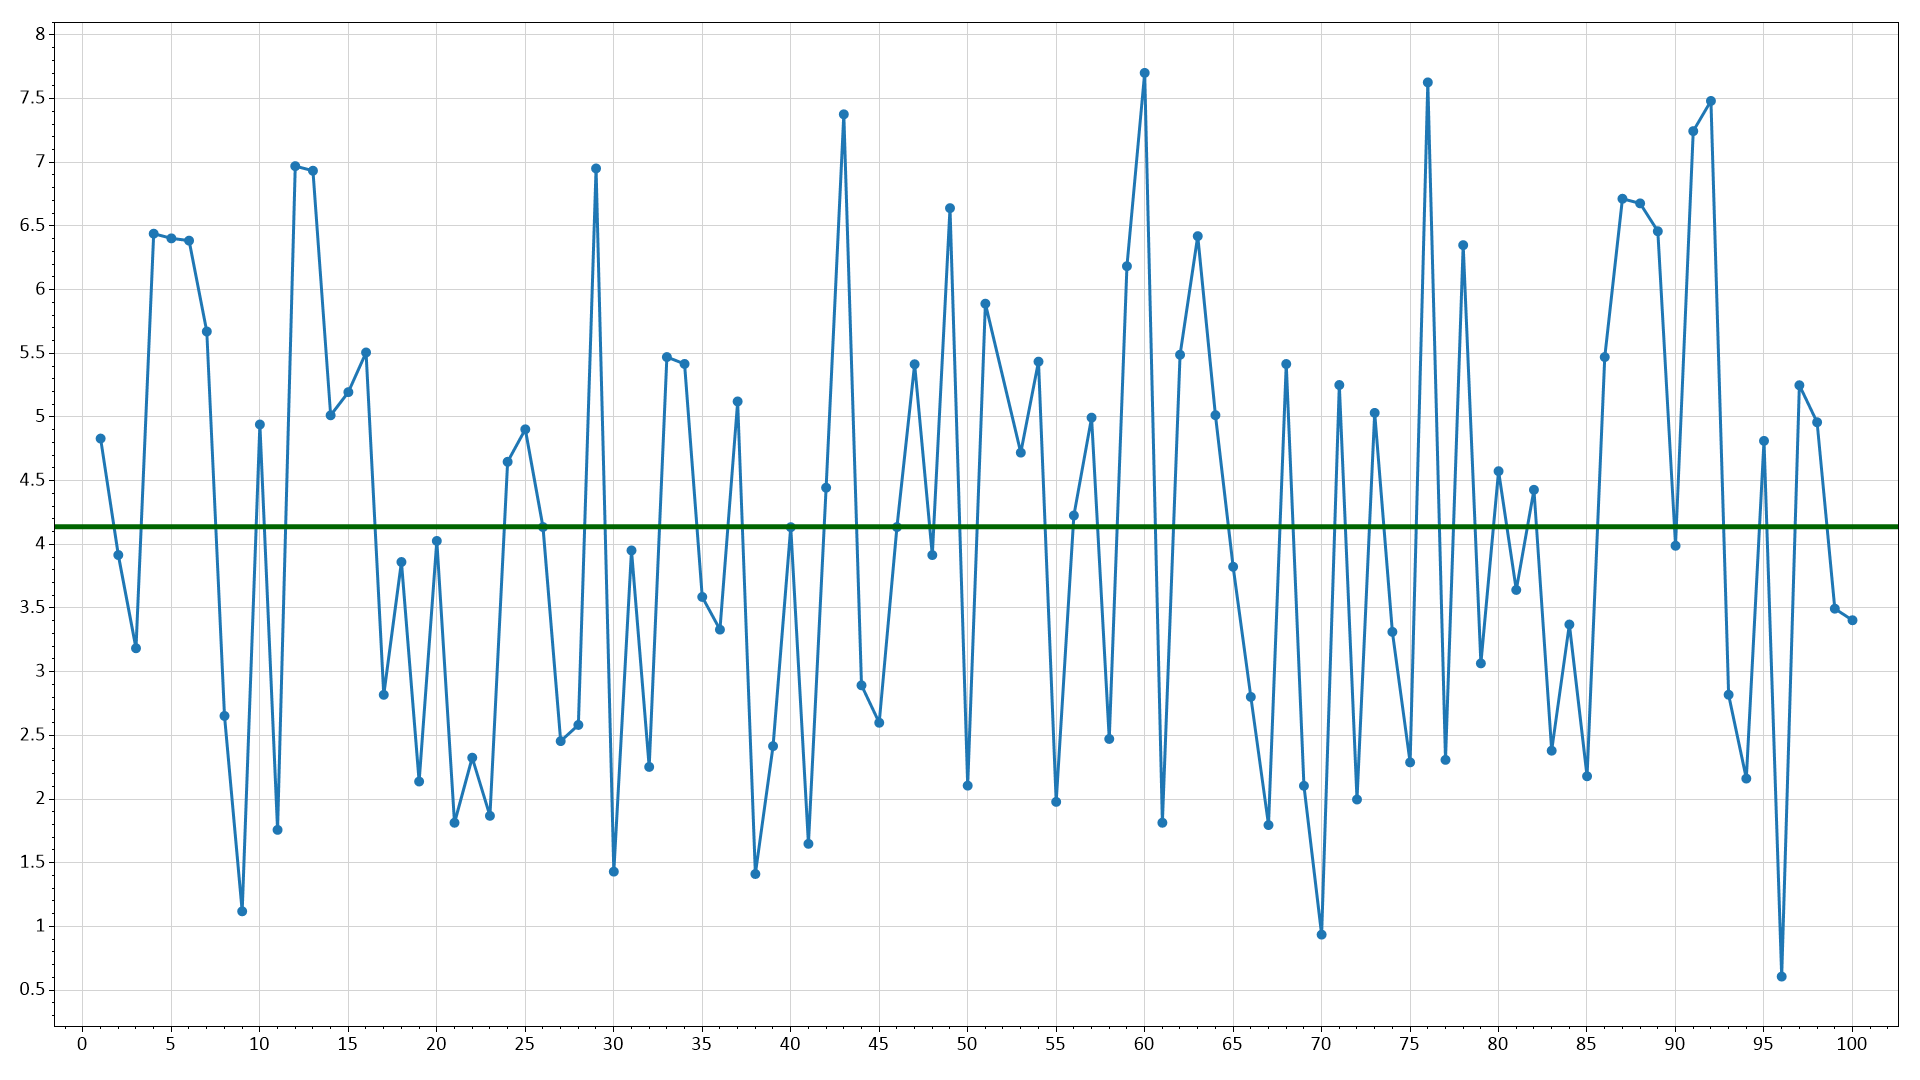Click the x-axis tick label 0
Screen dimensions: 1920x1080
pyautogui.click(x=82, y=1044)
